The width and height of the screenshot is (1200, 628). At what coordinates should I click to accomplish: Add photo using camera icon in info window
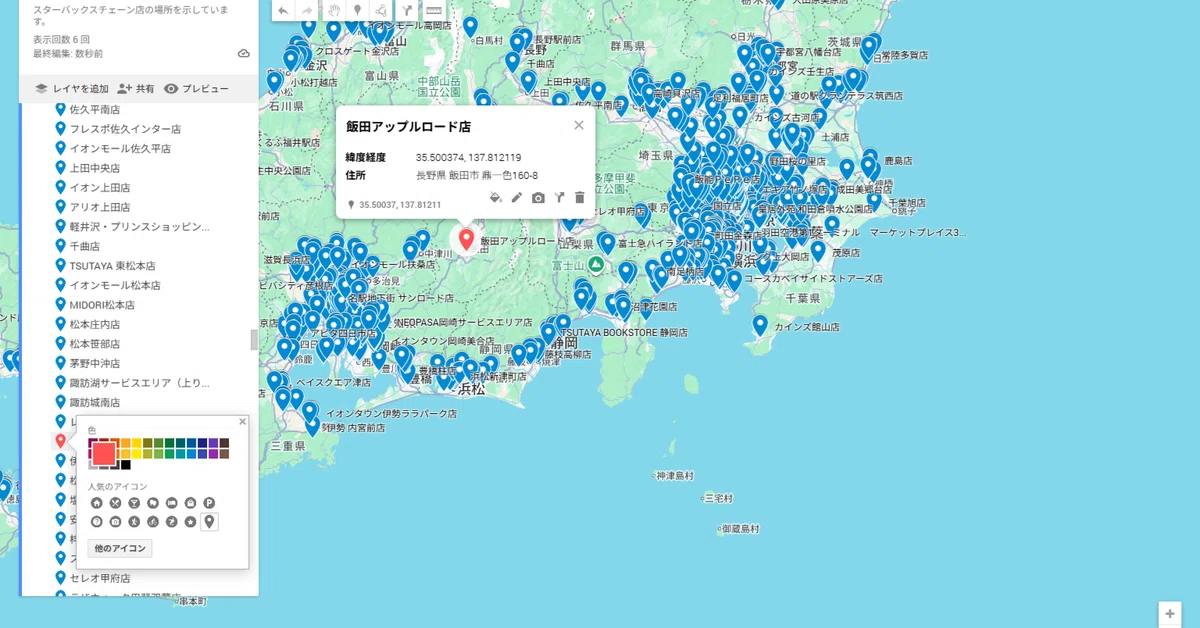538,198
